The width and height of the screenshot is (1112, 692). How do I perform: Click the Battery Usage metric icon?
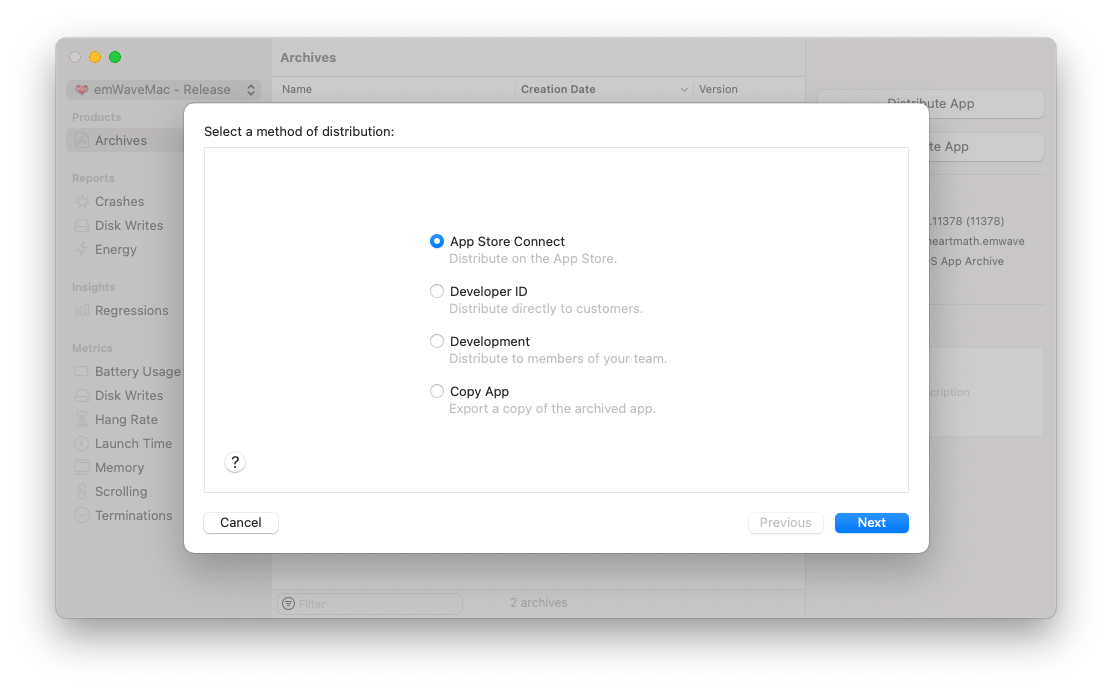click(82, 372)
